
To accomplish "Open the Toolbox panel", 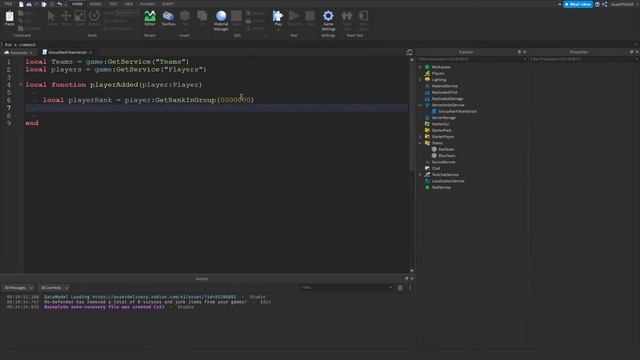I will tap(168, 18).
